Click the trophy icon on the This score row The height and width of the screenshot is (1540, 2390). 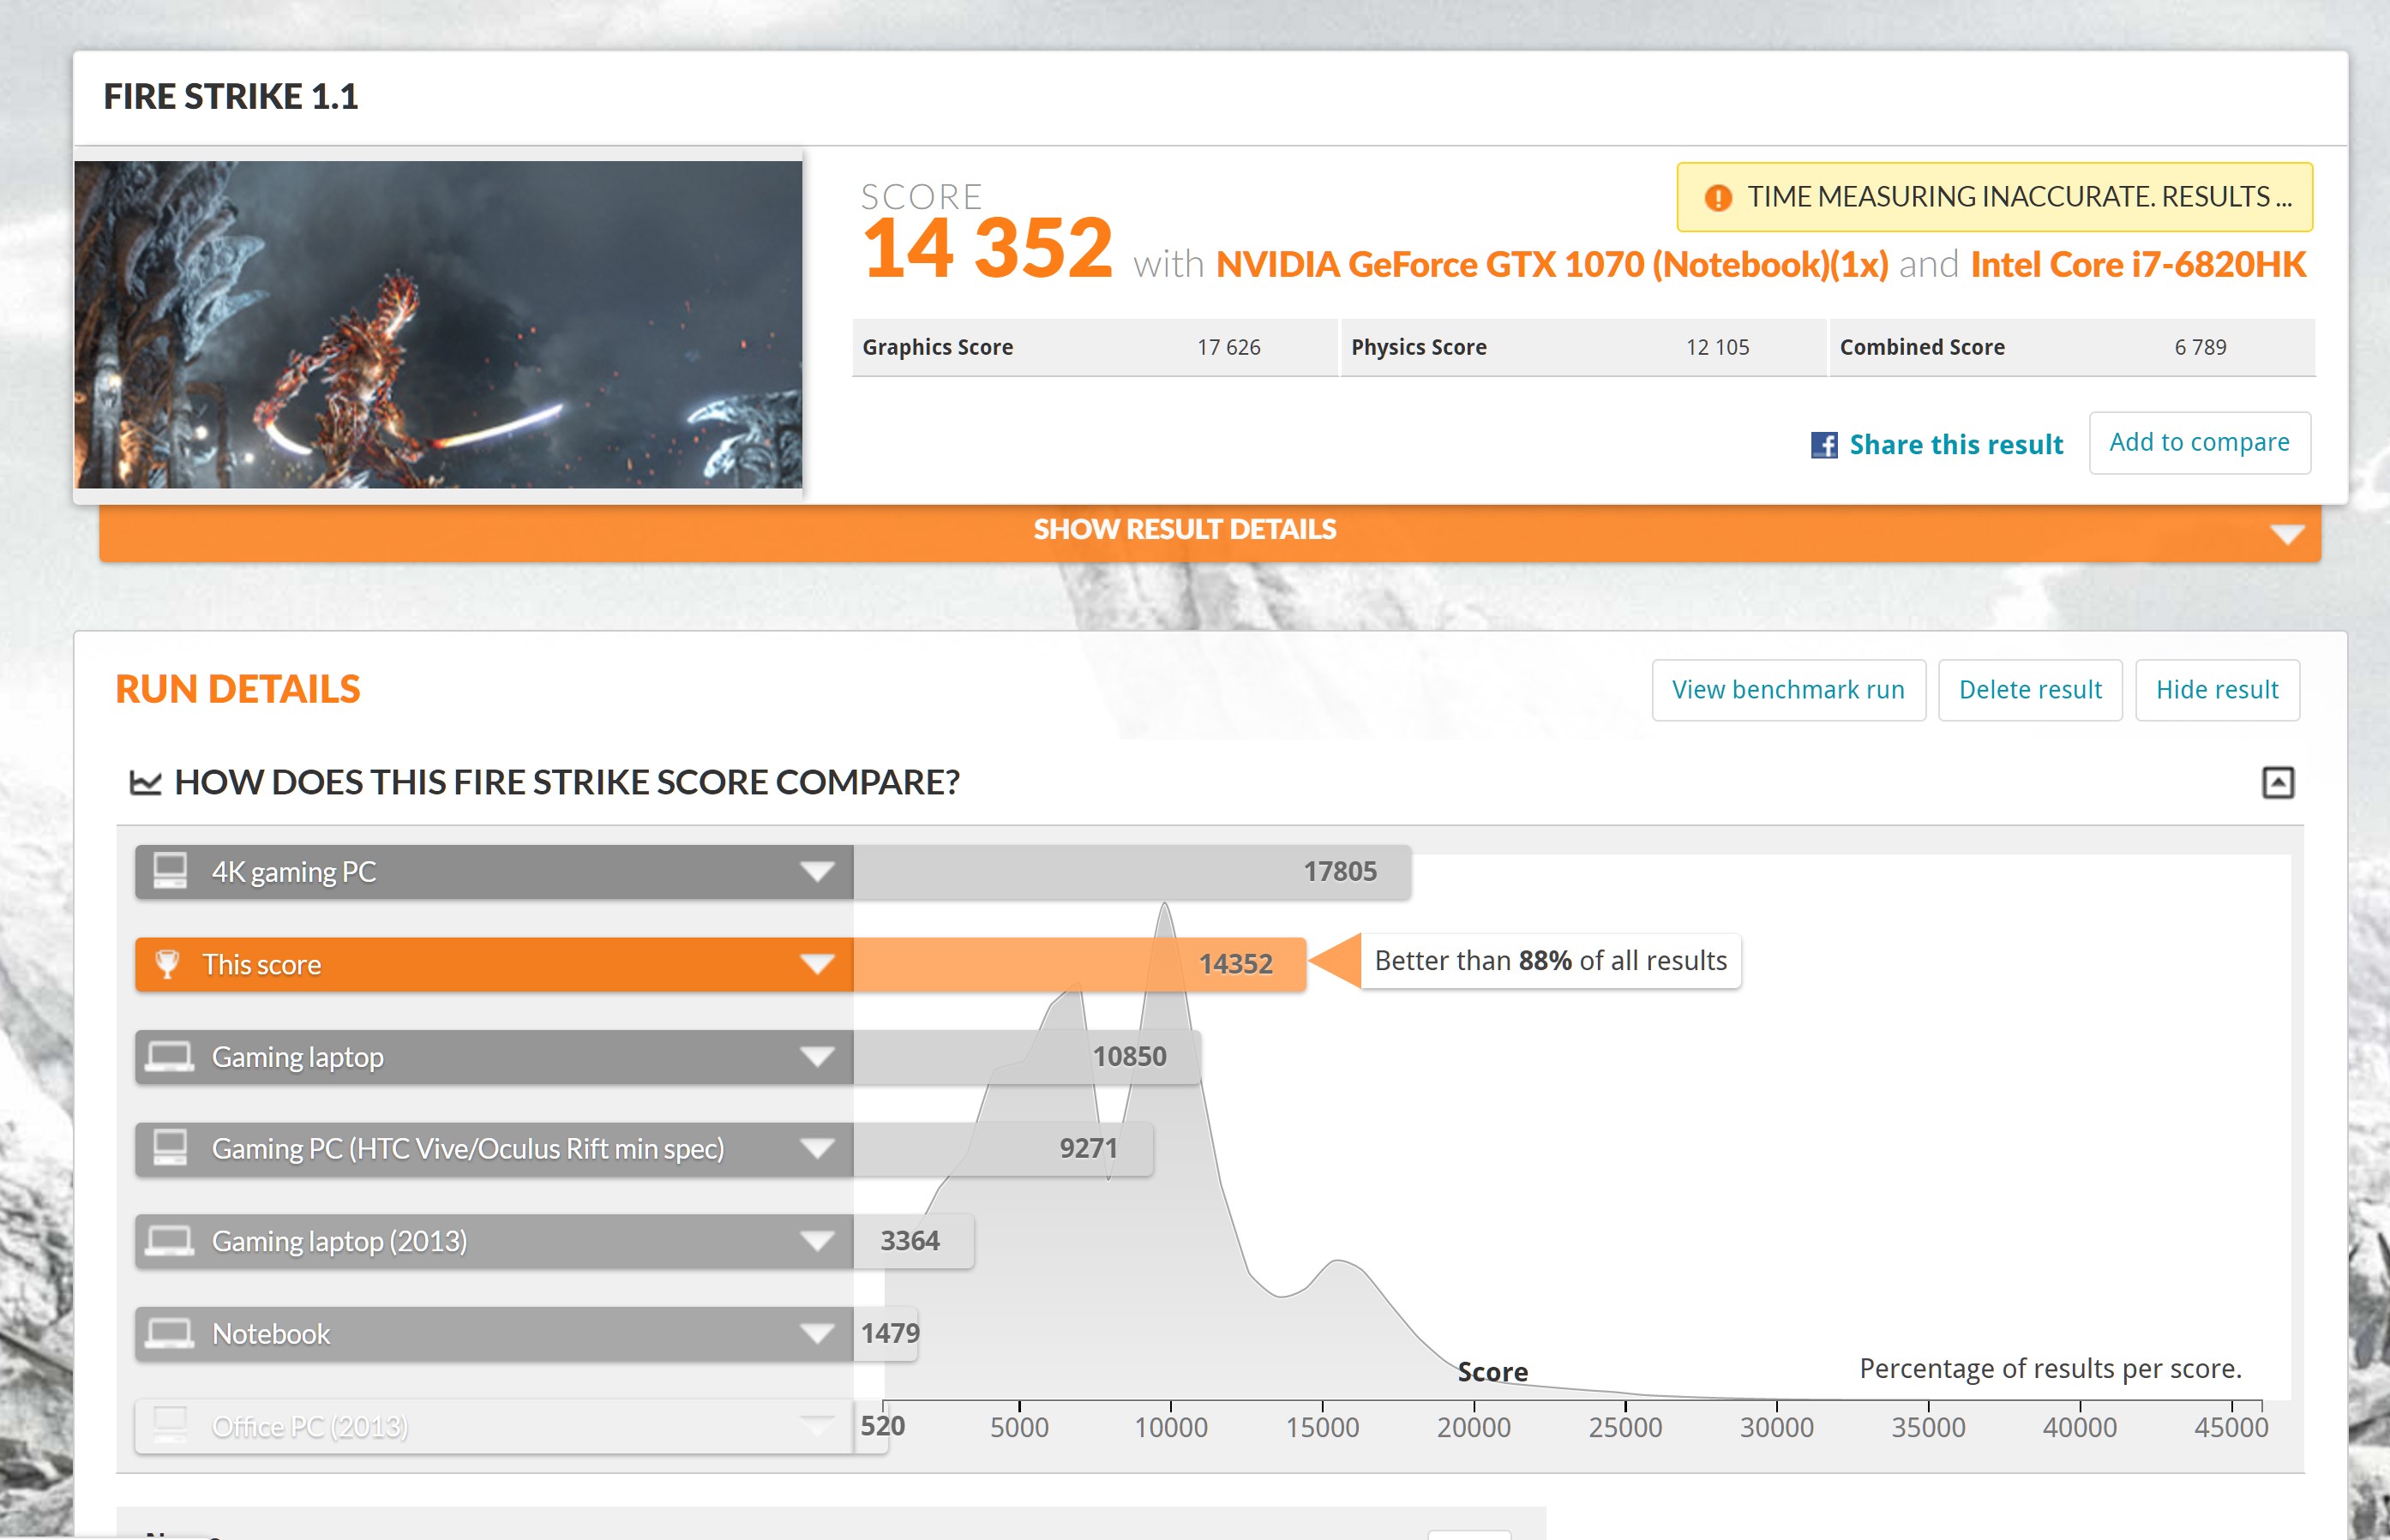[167, 964]
